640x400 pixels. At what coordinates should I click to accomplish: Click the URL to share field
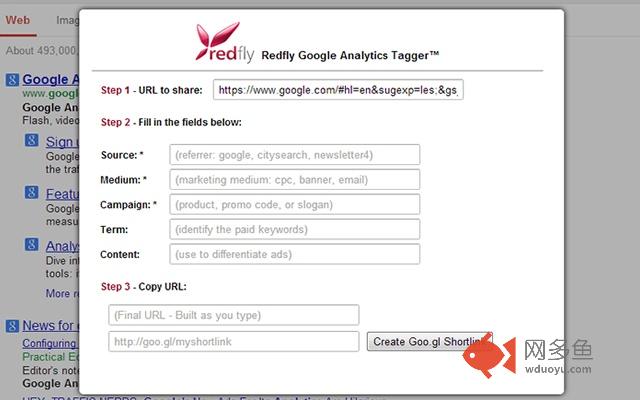(x=338, y=90)
